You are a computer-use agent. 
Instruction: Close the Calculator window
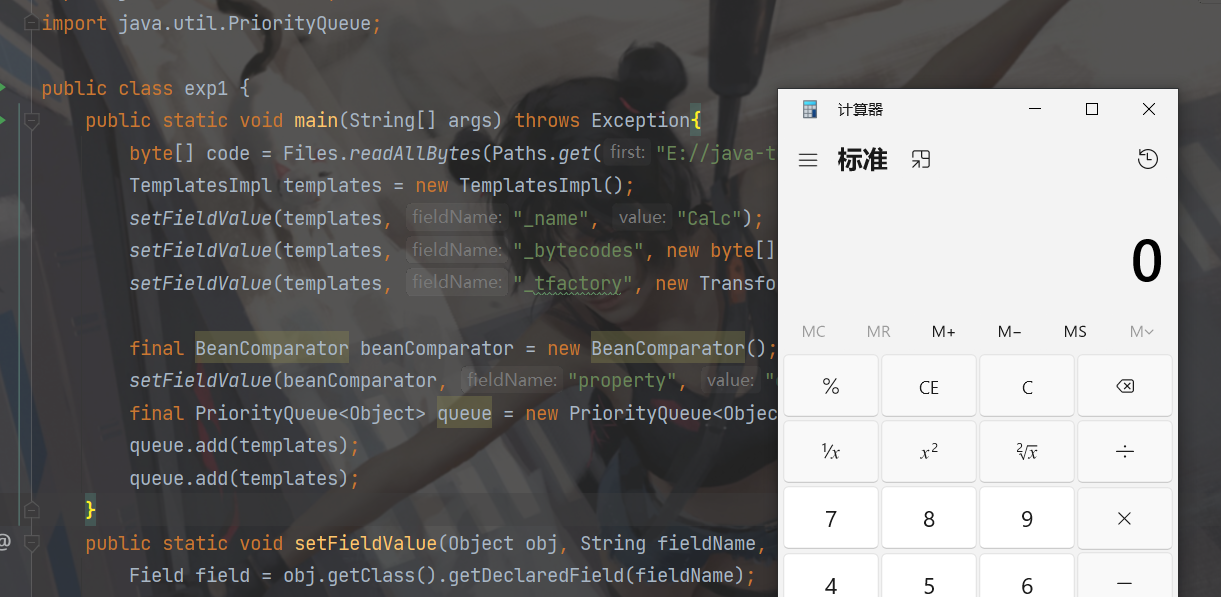pyautogui.click(x=1149, y=109)
